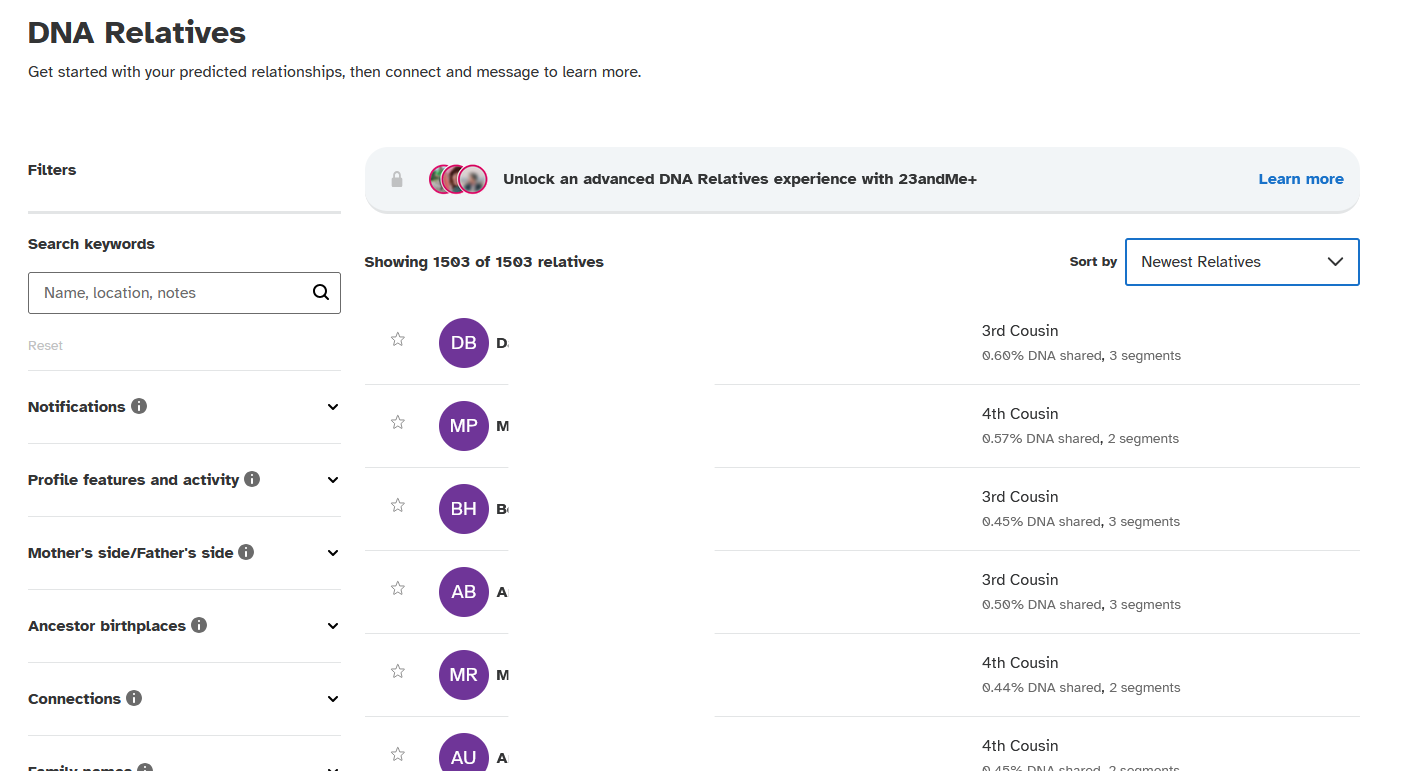1425x771 pixels.
Task: Expand Mother's side/Father's side filter
Action: point(333,553)
